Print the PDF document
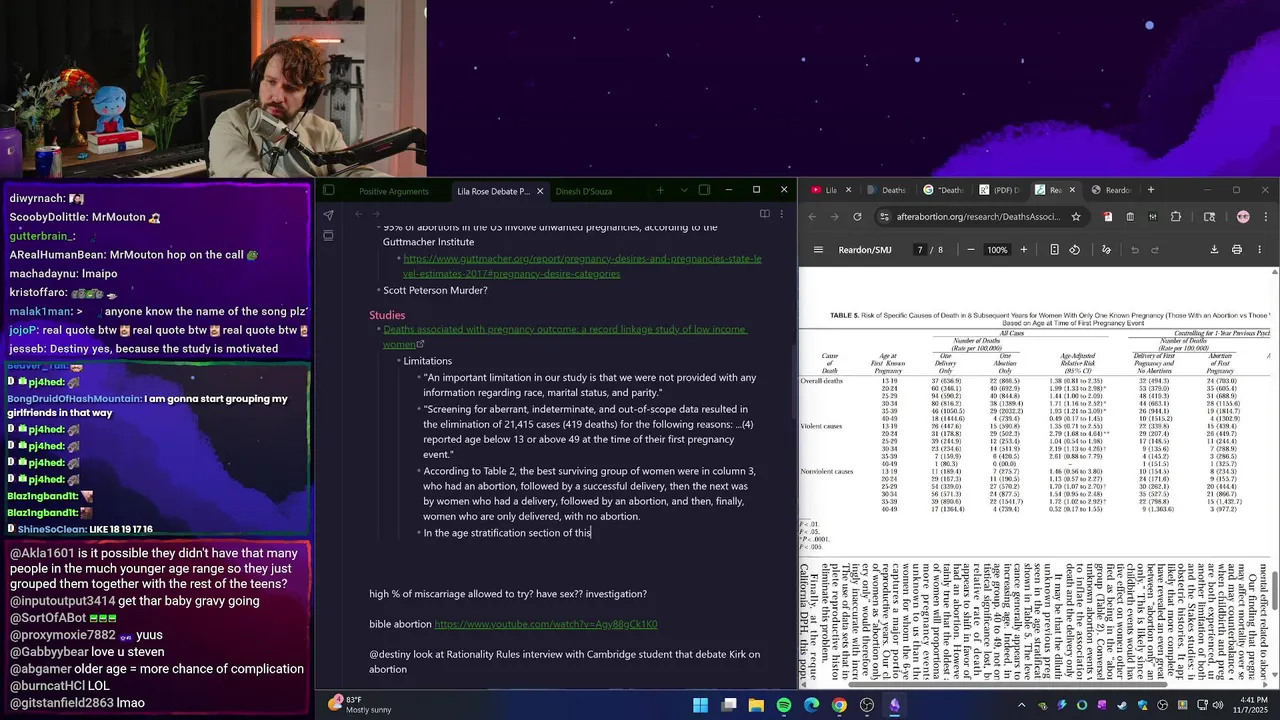 (x=1237, y=250)
